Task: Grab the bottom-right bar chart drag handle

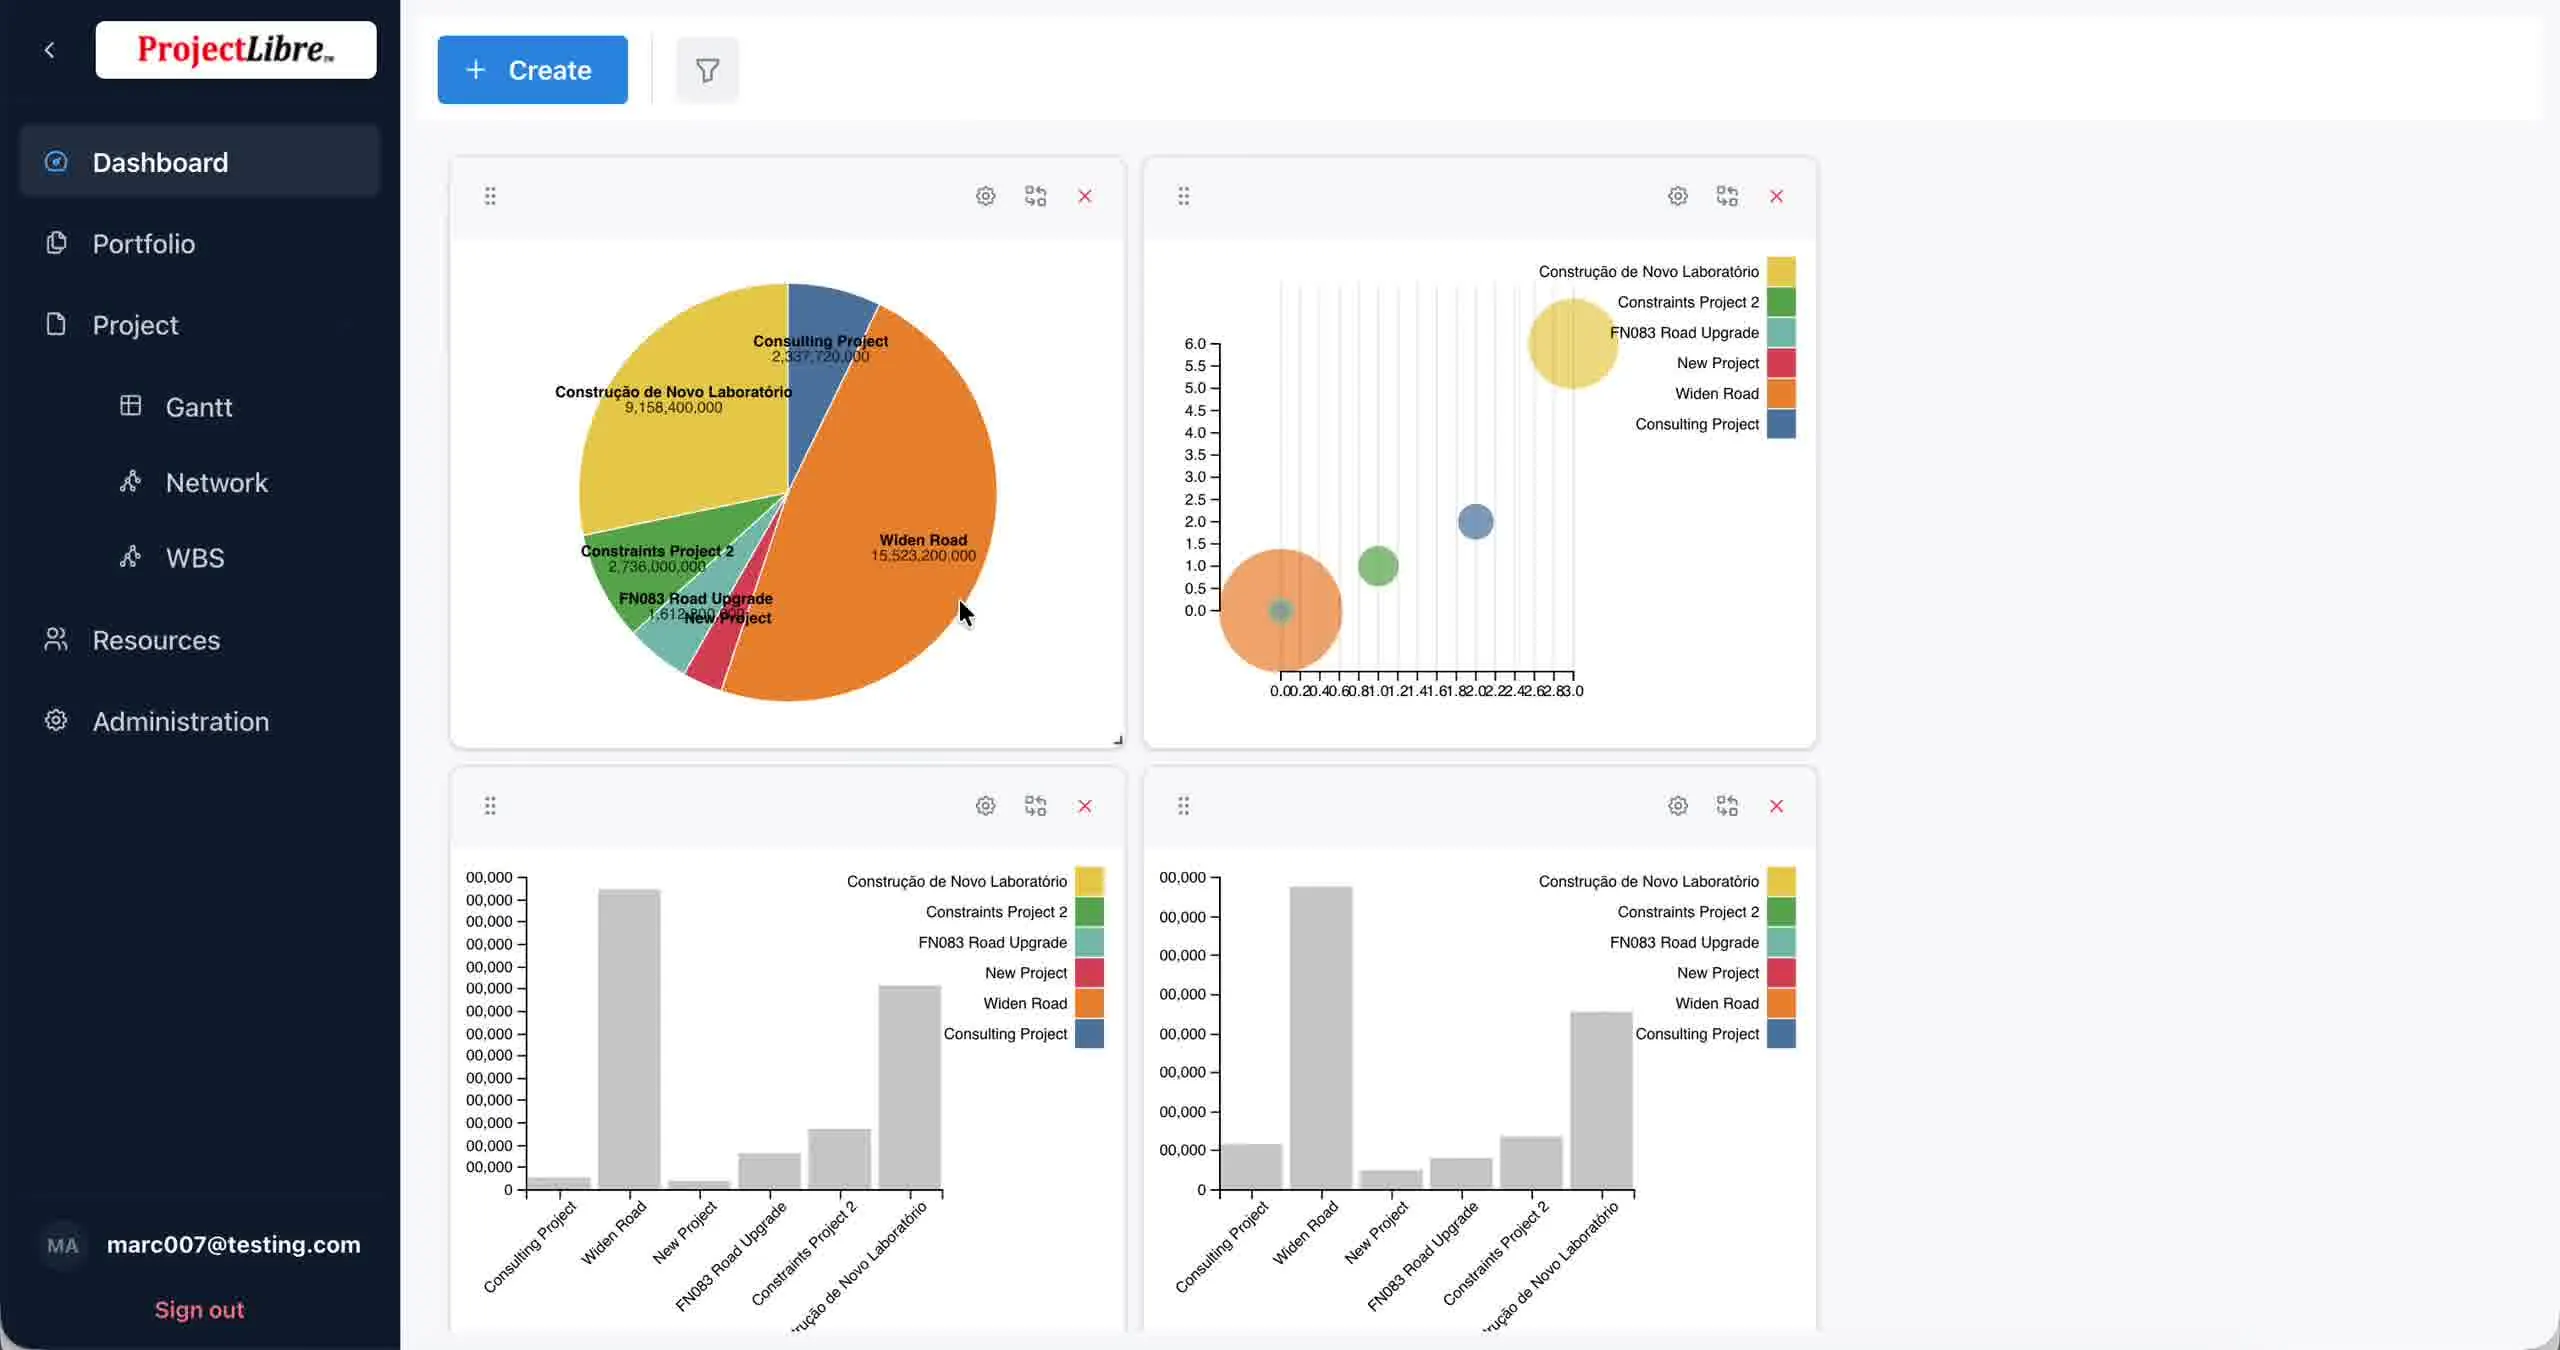Action: click(1183, 806)
